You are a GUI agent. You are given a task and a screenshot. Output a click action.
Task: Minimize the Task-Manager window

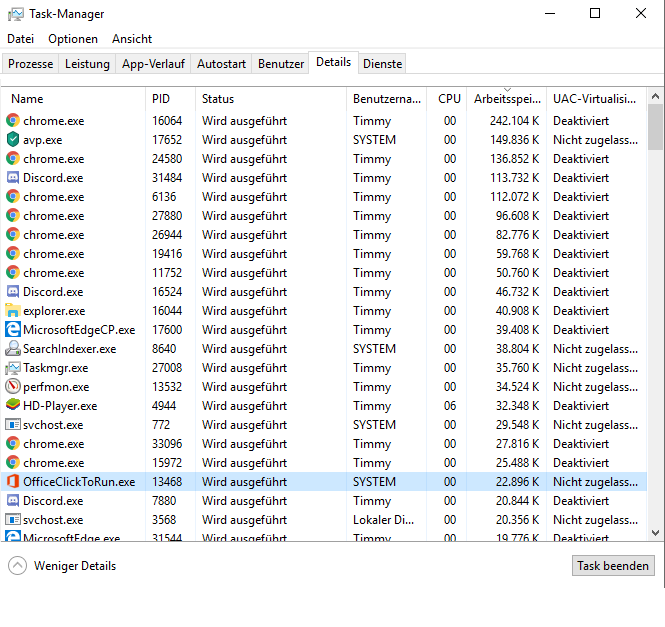pos(550,14)
